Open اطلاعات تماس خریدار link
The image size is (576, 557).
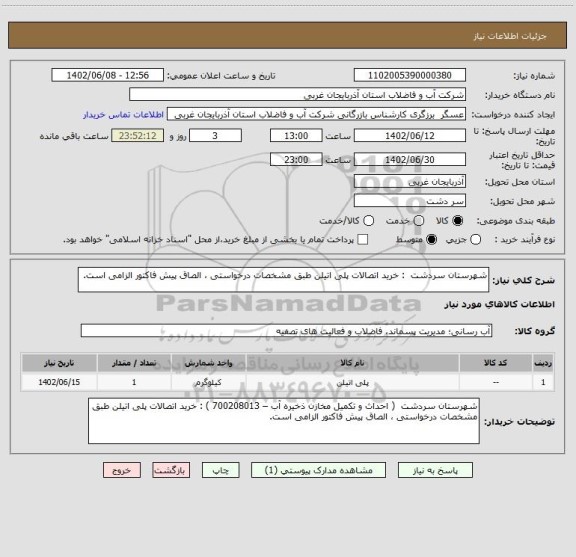coord(123,115)
